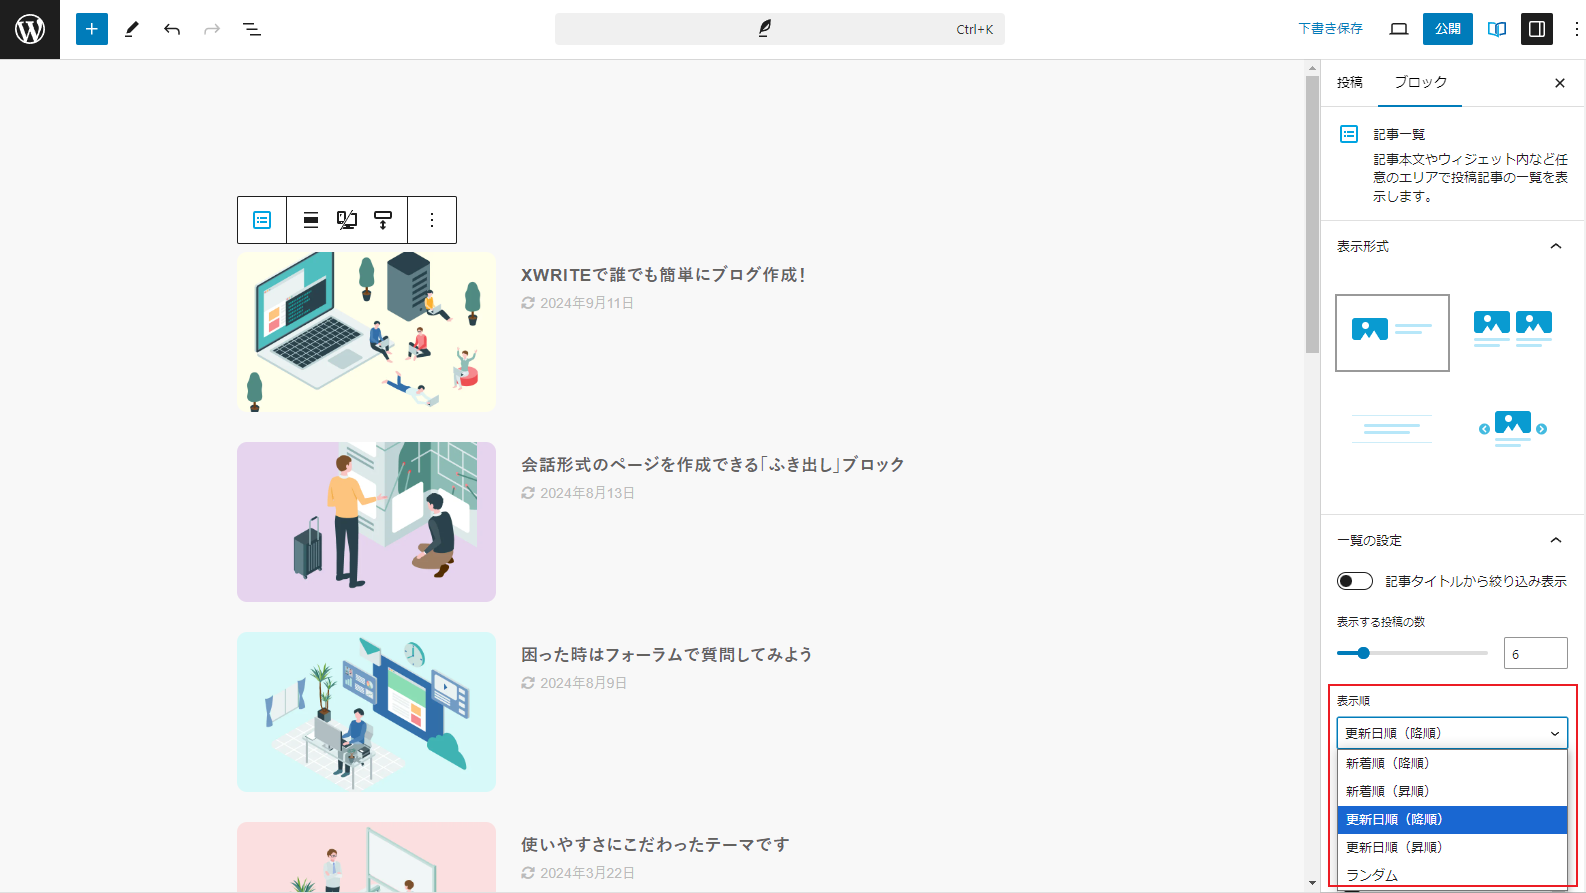Choose the slider carousel layout
Viewport: 1586px width, 893px height.
1513,429
